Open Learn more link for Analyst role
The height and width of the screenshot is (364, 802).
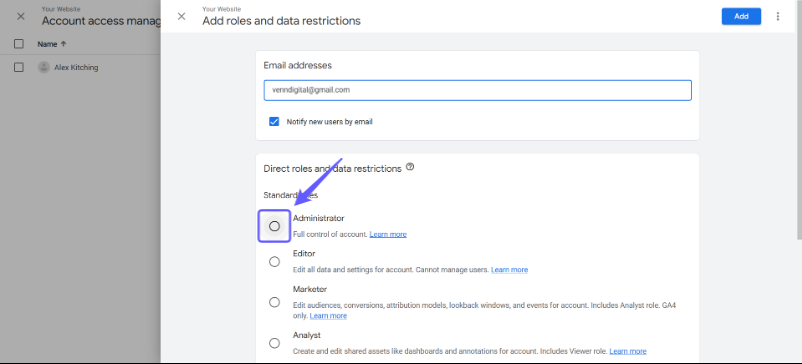point(628,351)
